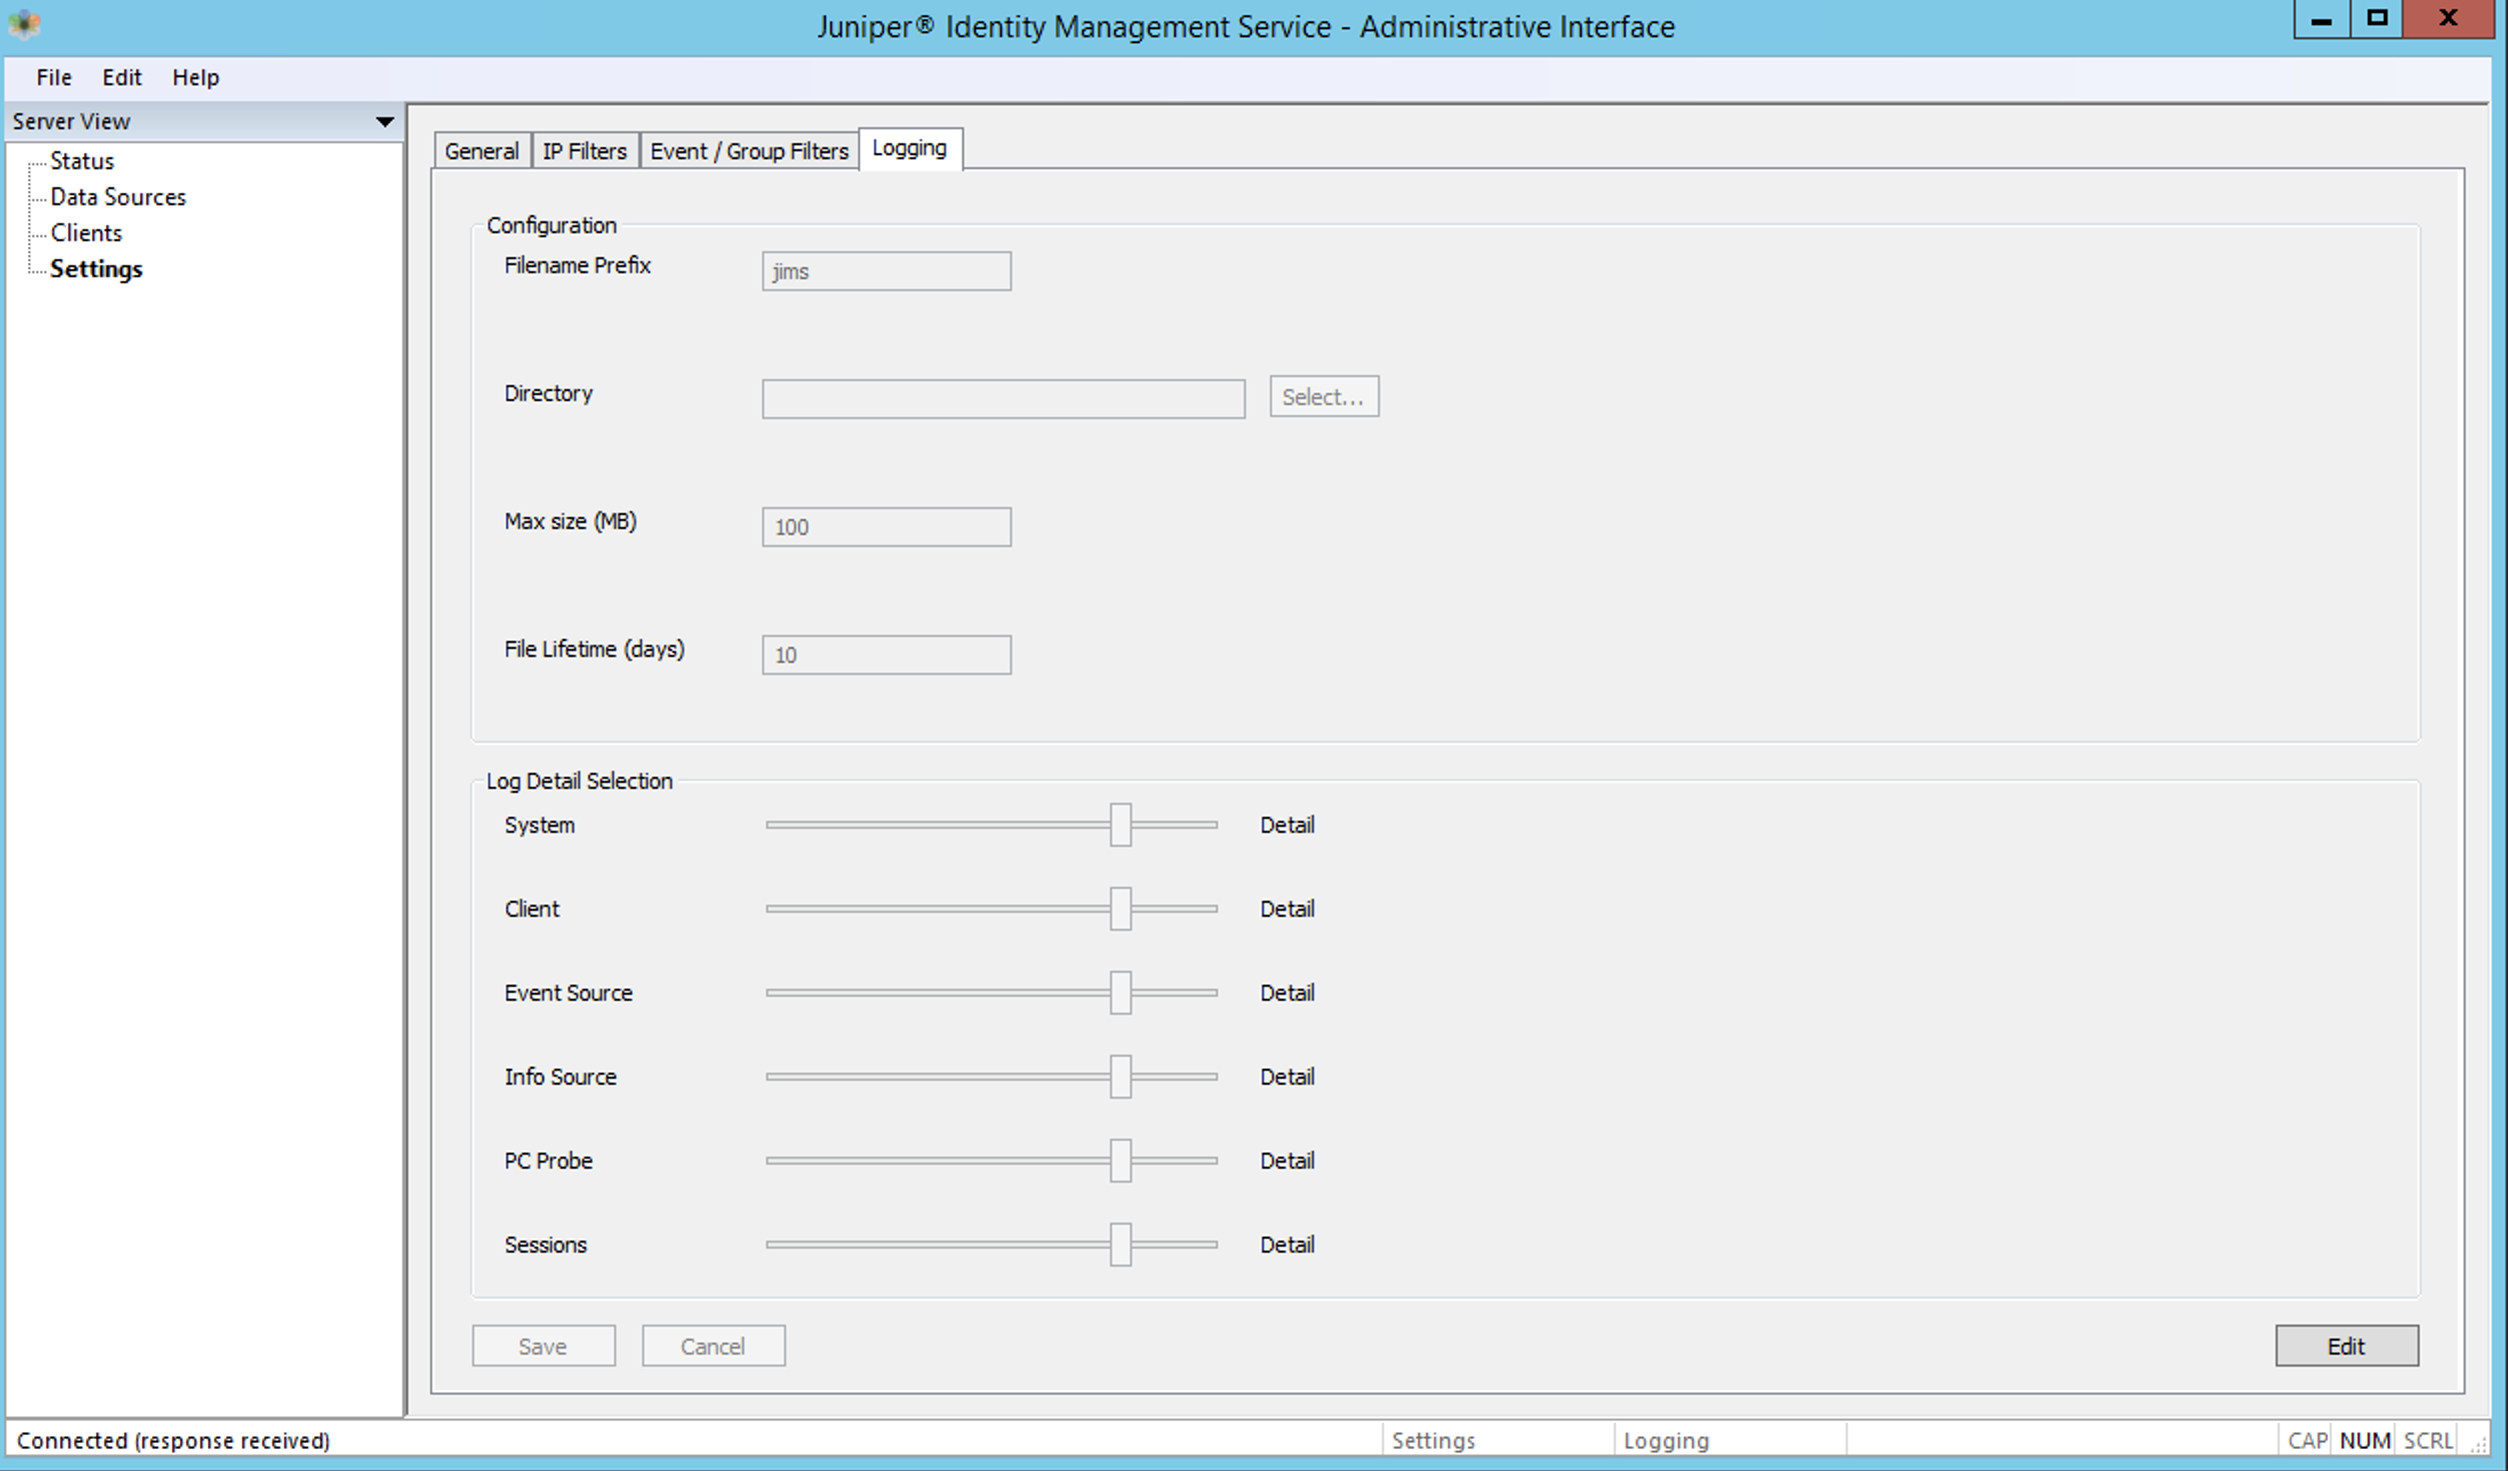The height and width of the screenshot is (1471, 2508).
Task: Click the Select... directory button
Action: pyautogui.click(x=1324, y=397)
